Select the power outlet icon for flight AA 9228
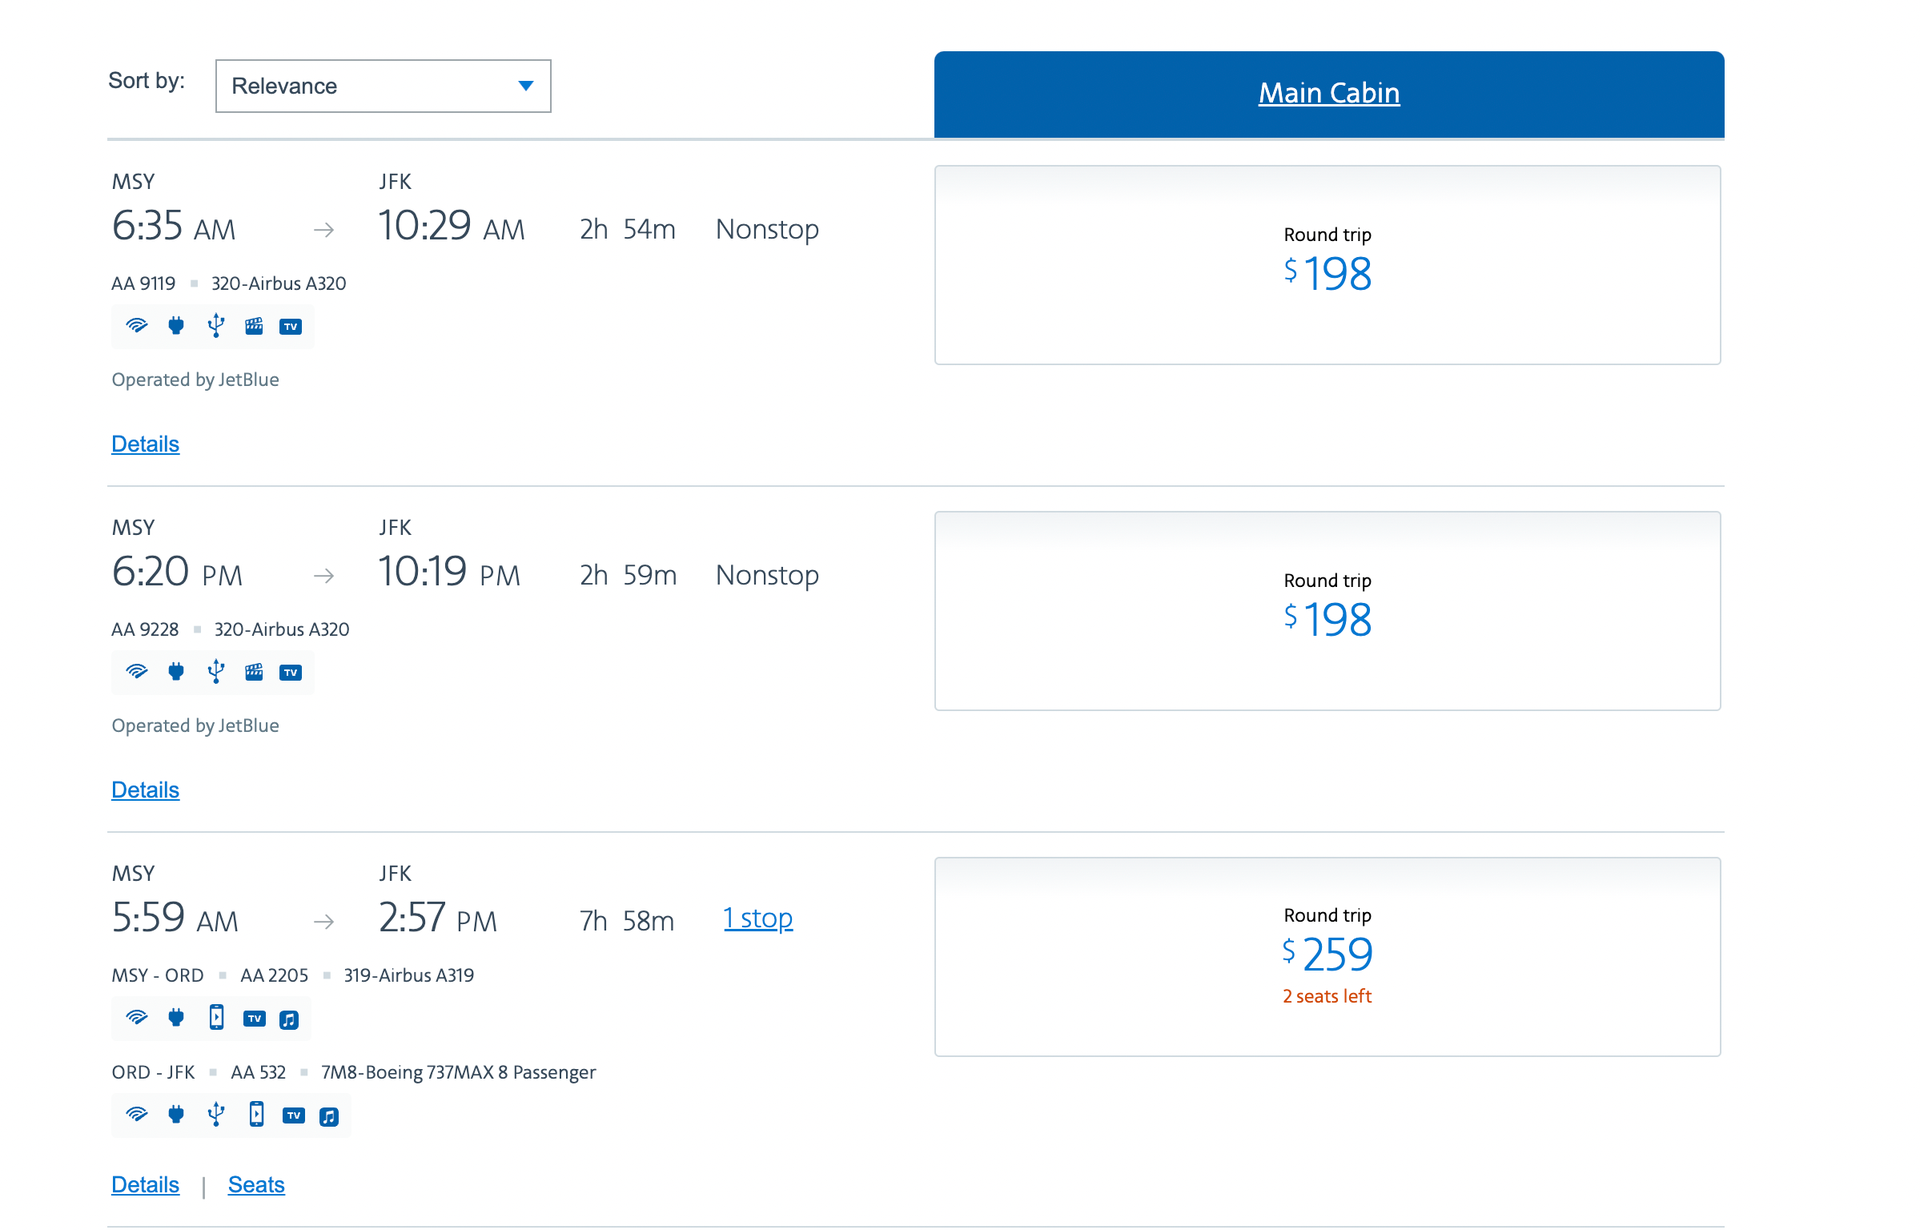Screen dimensions: 1920x1230 tap(177, 672)
